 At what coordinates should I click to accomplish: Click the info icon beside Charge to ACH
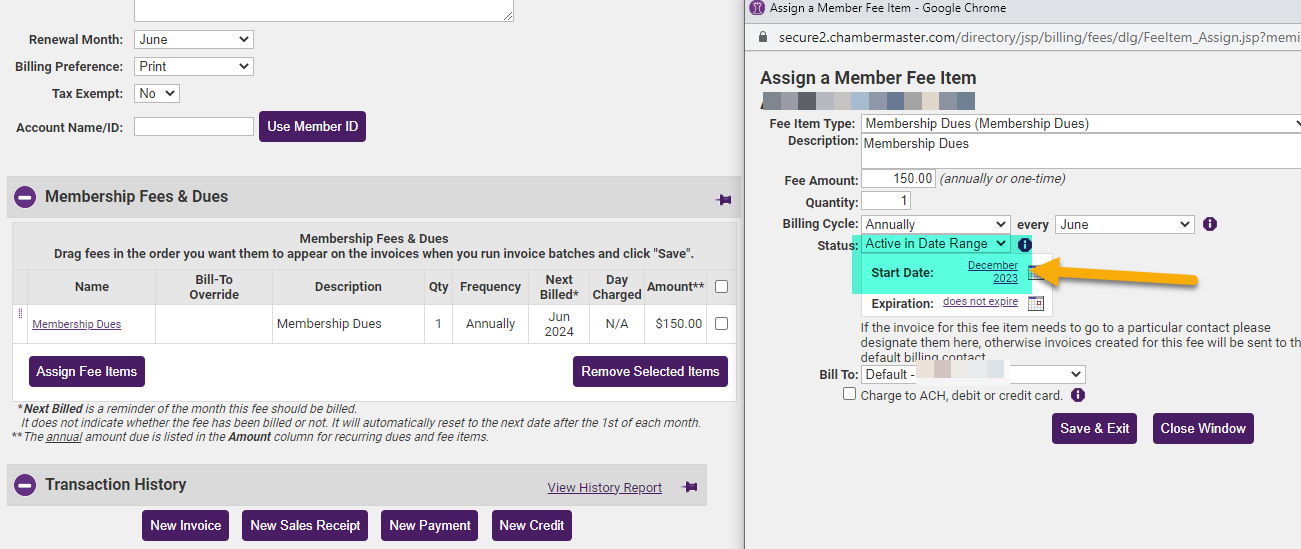[x=1078, y=395]
